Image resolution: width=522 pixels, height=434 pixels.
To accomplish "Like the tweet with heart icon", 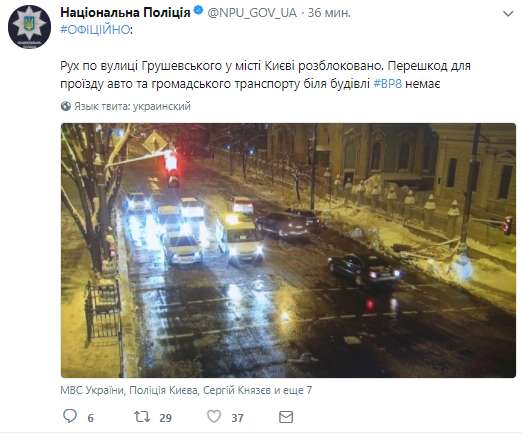I will pos(214,416).
